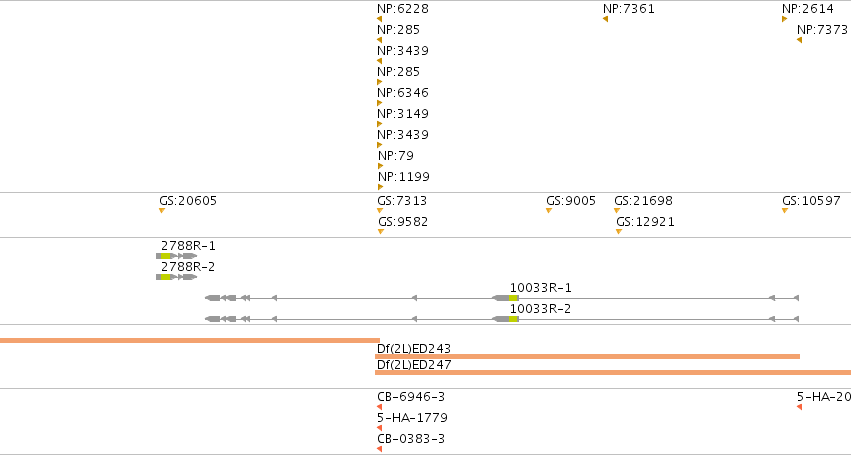Click the GS:10597 label

tap(811, 201)
